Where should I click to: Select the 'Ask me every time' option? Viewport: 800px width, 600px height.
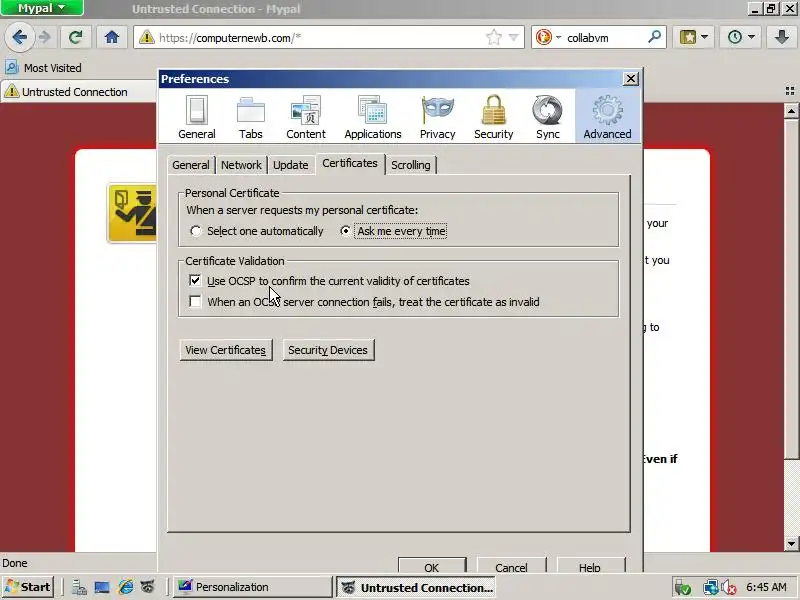point(345,231)
